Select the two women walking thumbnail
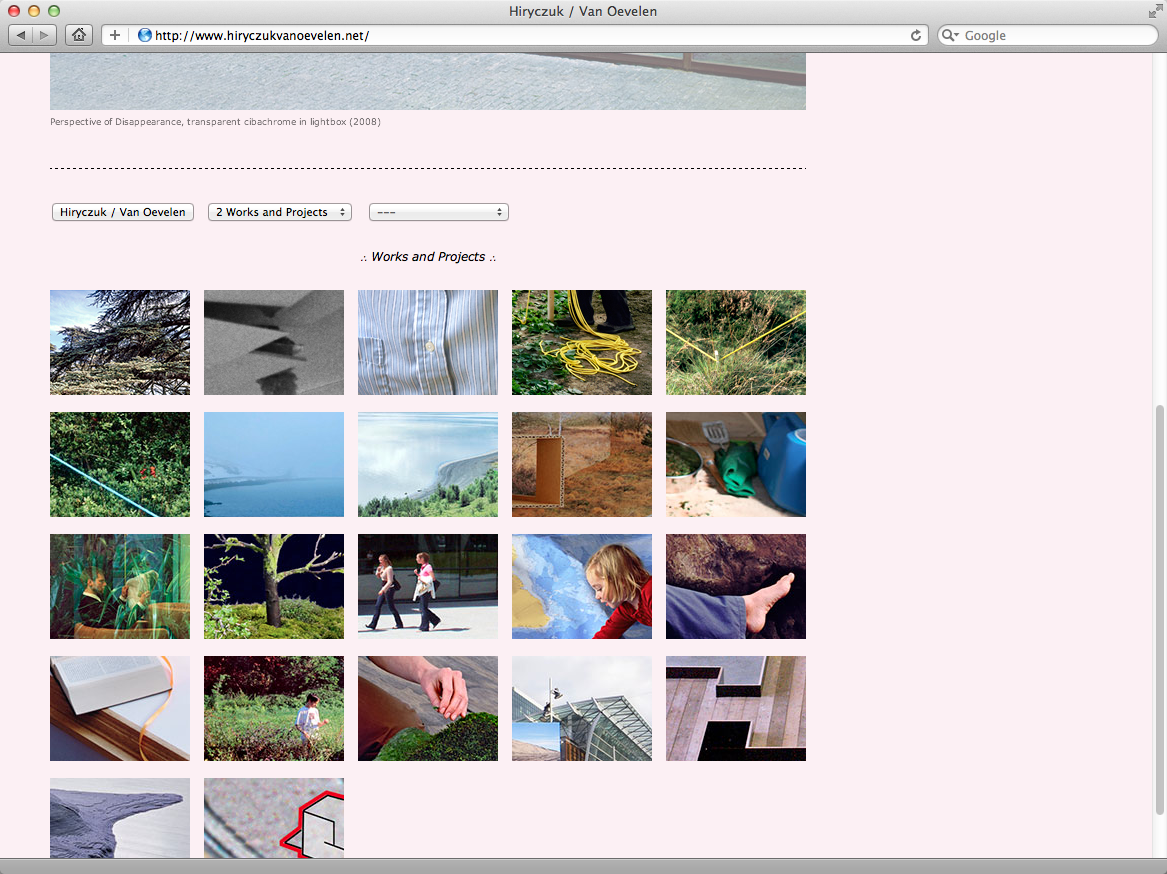 pos(428,586)
